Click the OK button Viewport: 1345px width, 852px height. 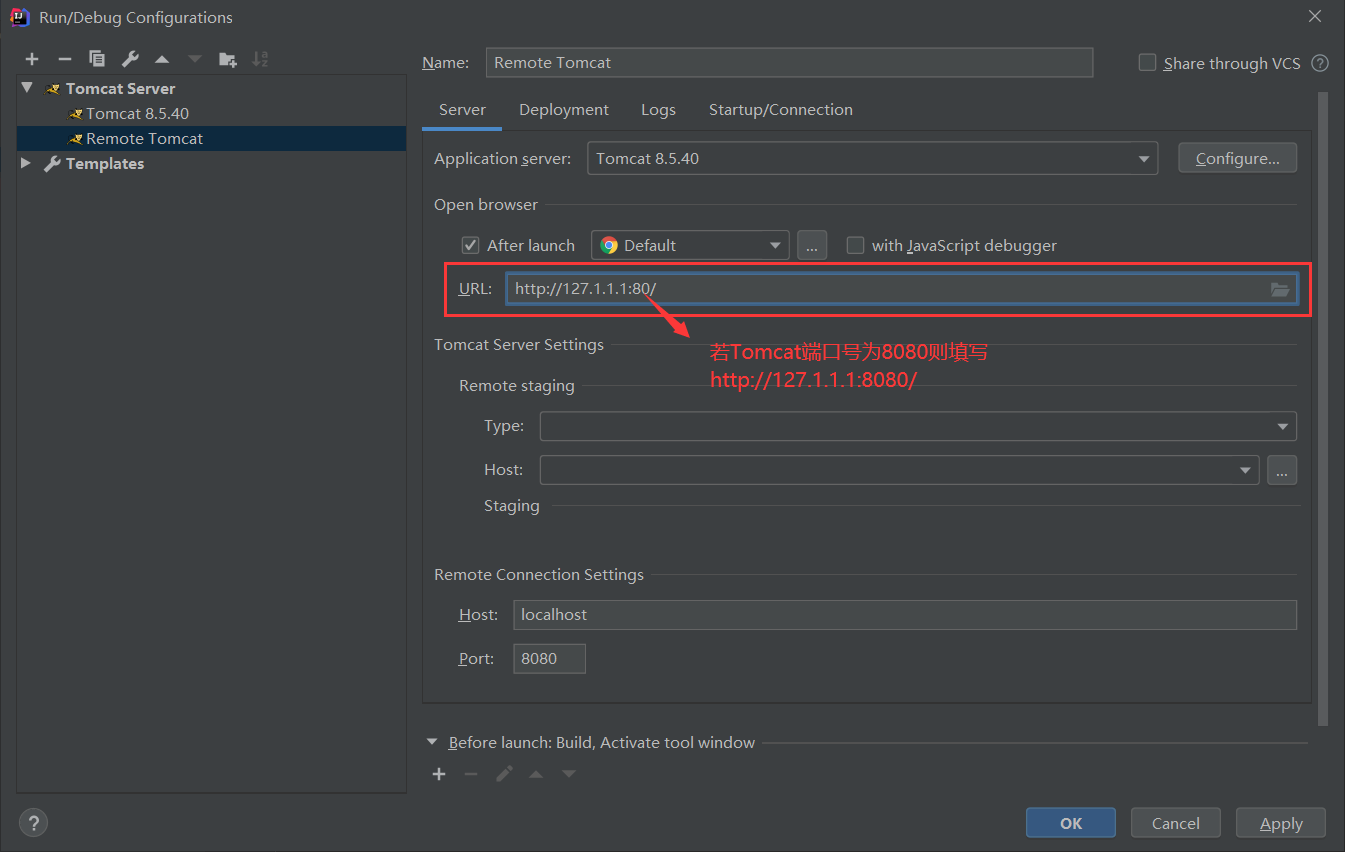[x=1071, y=823]
